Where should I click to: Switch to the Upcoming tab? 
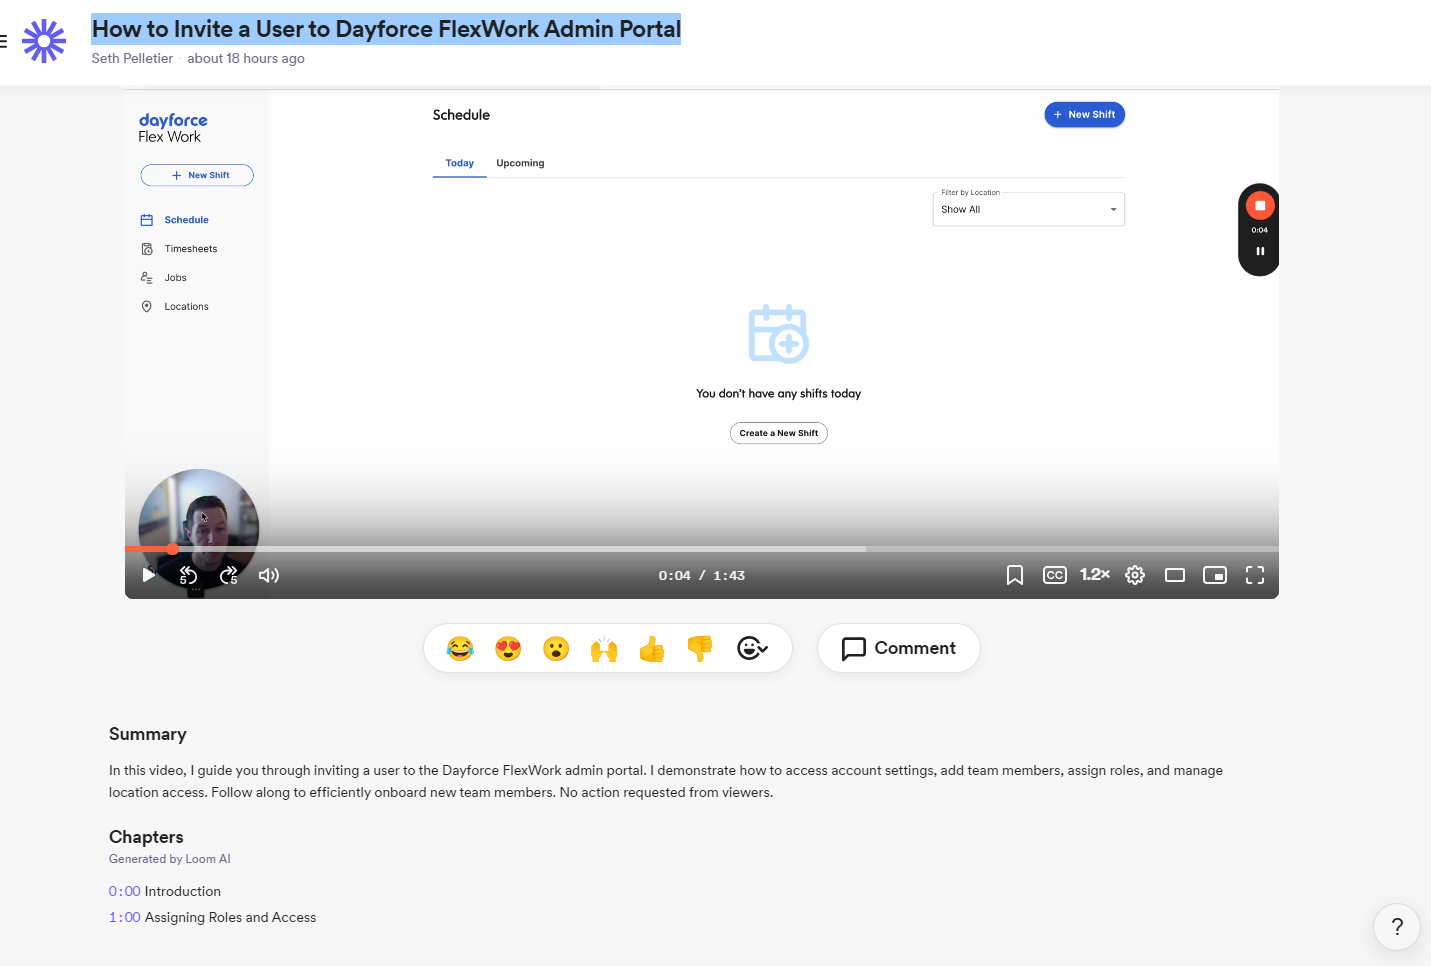(x=520, y=163)
